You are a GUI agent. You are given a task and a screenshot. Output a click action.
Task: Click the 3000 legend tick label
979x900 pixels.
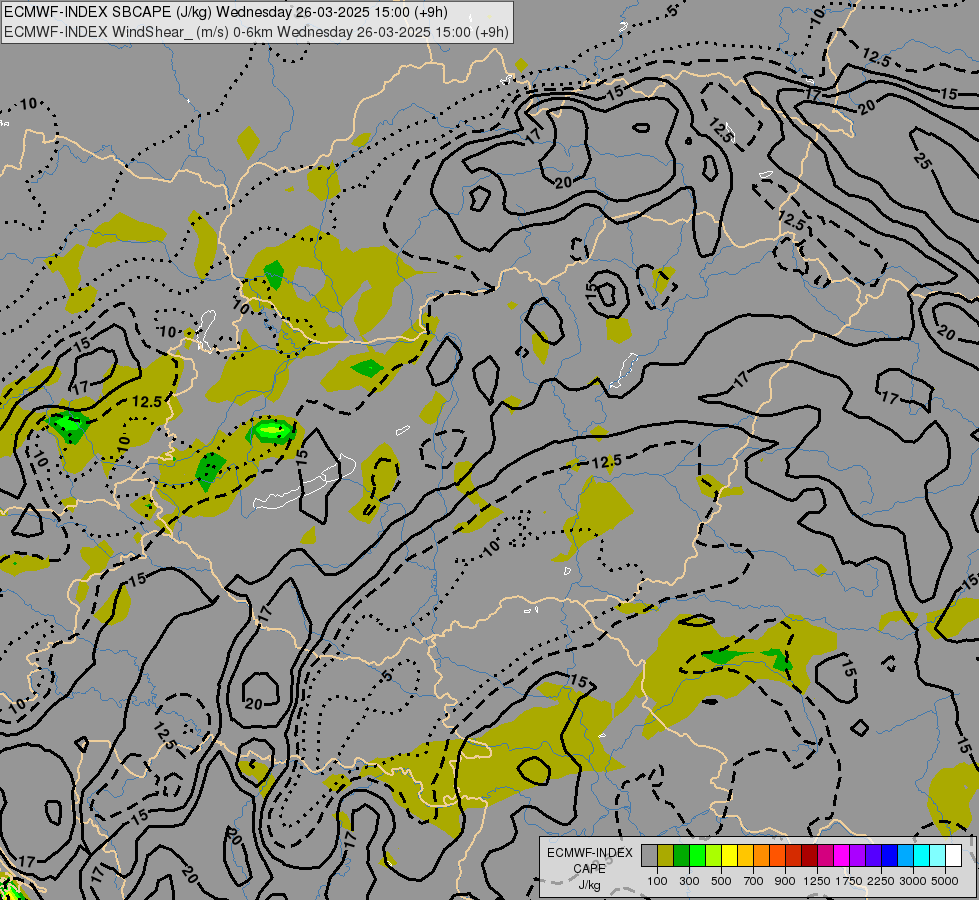coord(913,881)
